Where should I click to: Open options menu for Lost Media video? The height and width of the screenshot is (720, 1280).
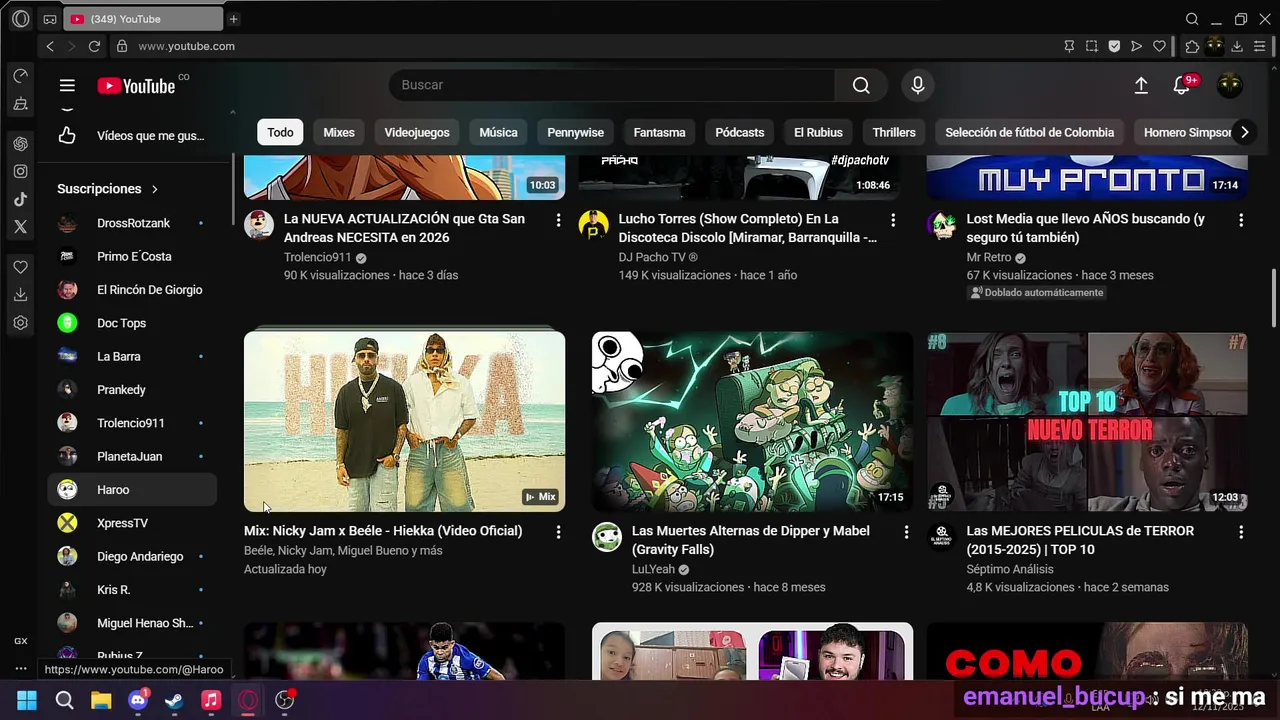coord(1241,220)
